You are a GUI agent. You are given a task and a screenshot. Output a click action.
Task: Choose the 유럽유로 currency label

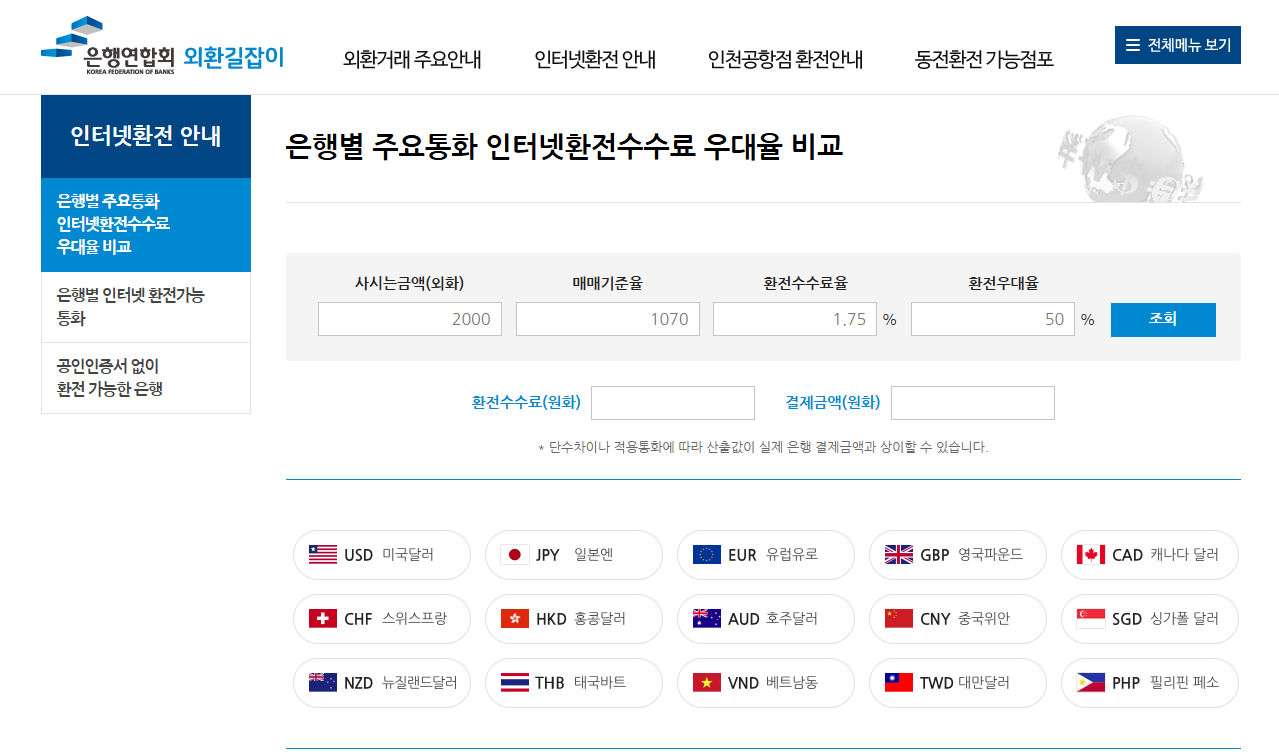point(792,555)
